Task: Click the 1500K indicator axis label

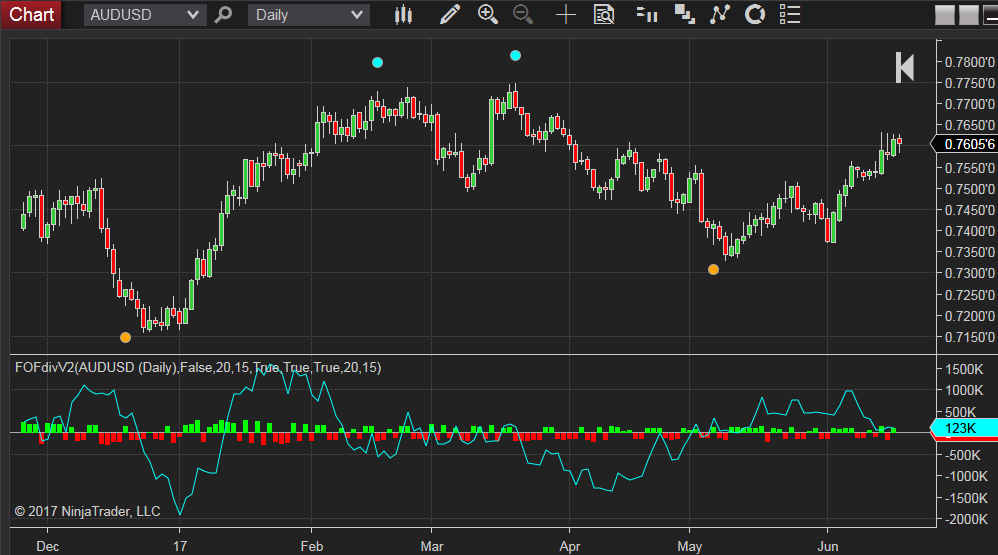Action: 964,369
